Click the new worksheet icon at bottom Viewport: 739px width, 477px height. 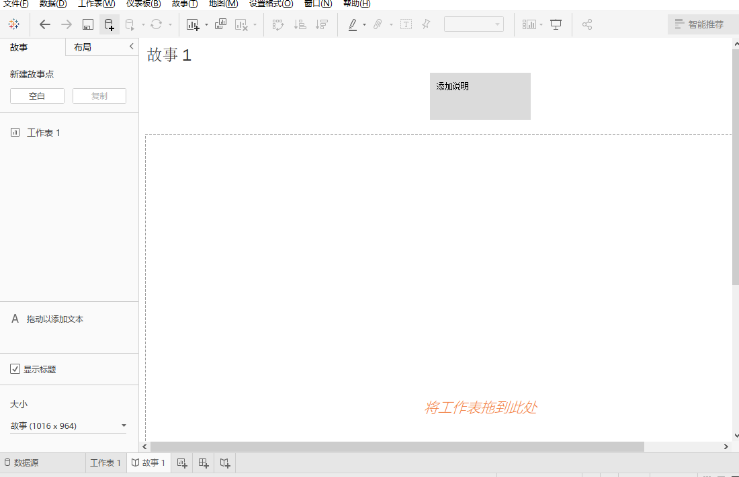[x=183, y=463]
